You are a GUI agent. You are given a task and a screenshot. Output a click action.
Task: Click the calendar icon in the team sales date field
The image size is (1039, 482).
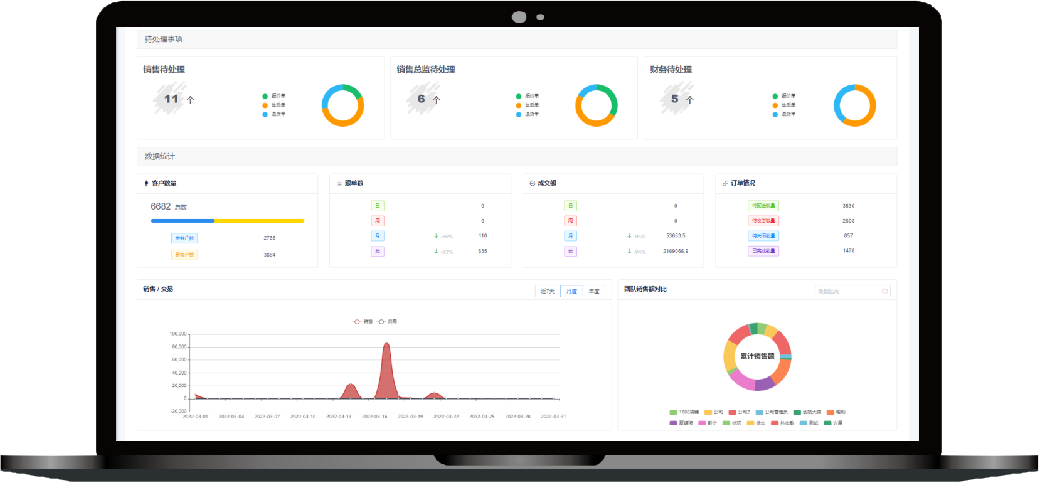(885, 291)
